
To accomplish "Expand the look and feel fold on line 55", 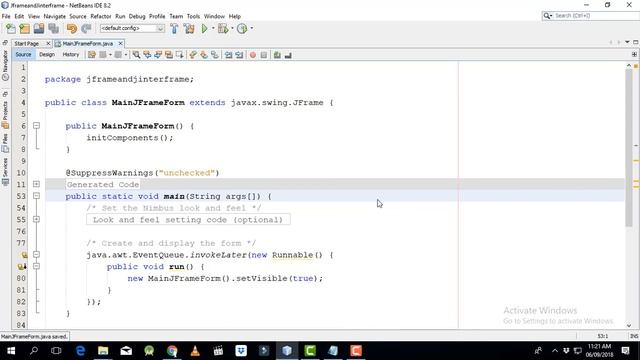I will [36, 219].
